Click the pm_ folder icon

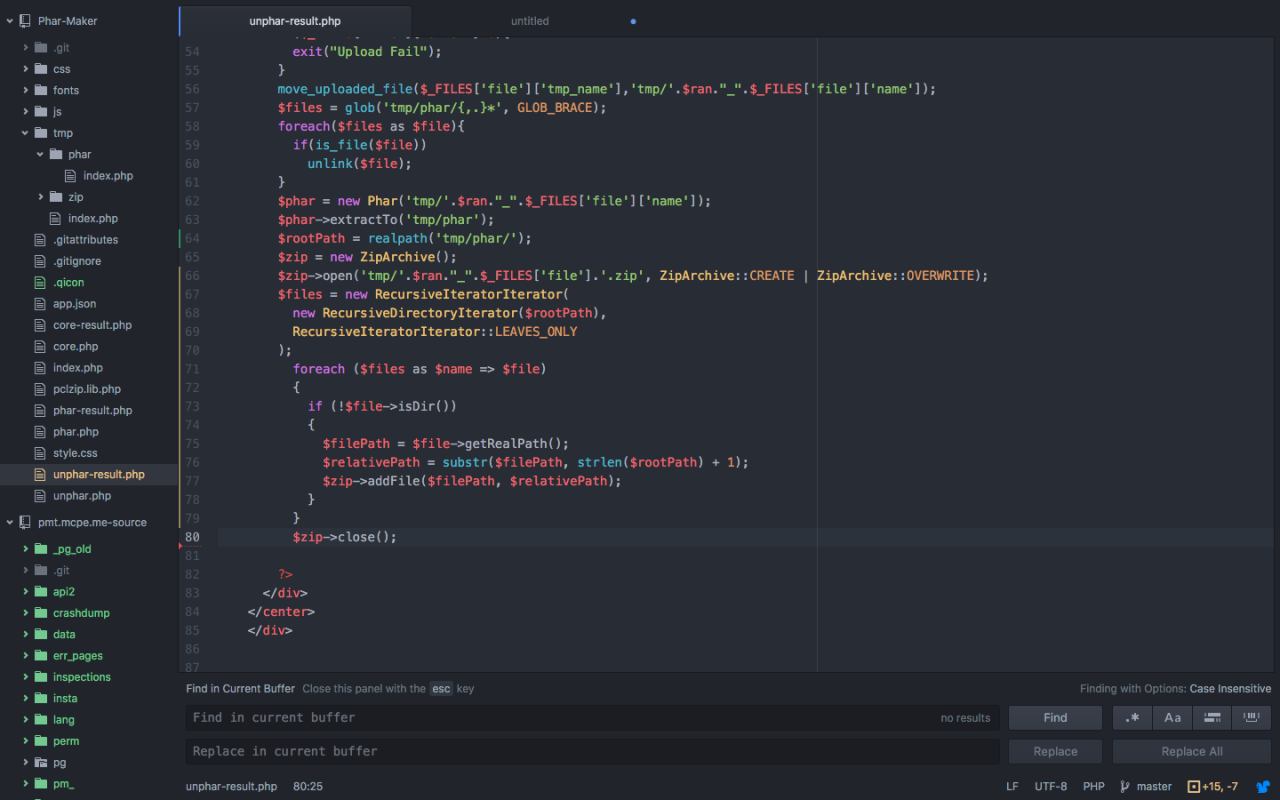point(41,784)
